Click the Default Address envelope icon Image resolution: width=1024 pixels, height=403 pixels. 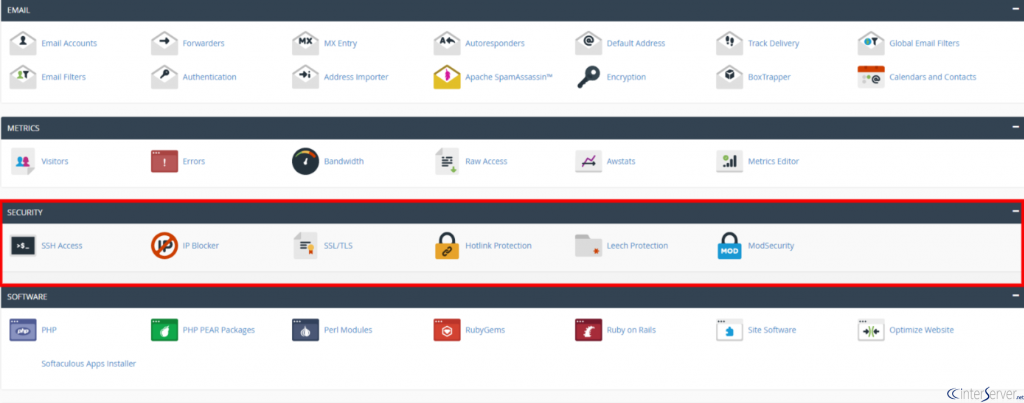[588, 43]
